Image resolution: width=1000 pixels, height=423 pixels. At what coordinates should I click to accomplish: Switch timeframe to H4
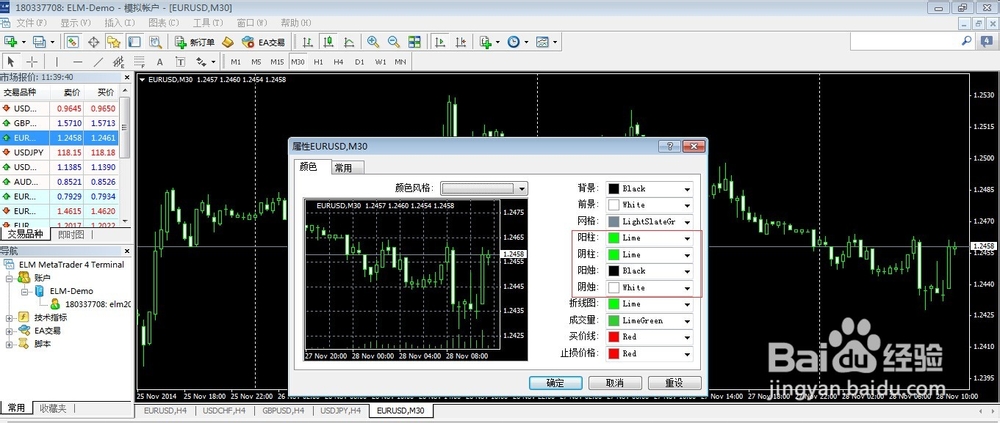pyautogui.click(x=339, y=62)
